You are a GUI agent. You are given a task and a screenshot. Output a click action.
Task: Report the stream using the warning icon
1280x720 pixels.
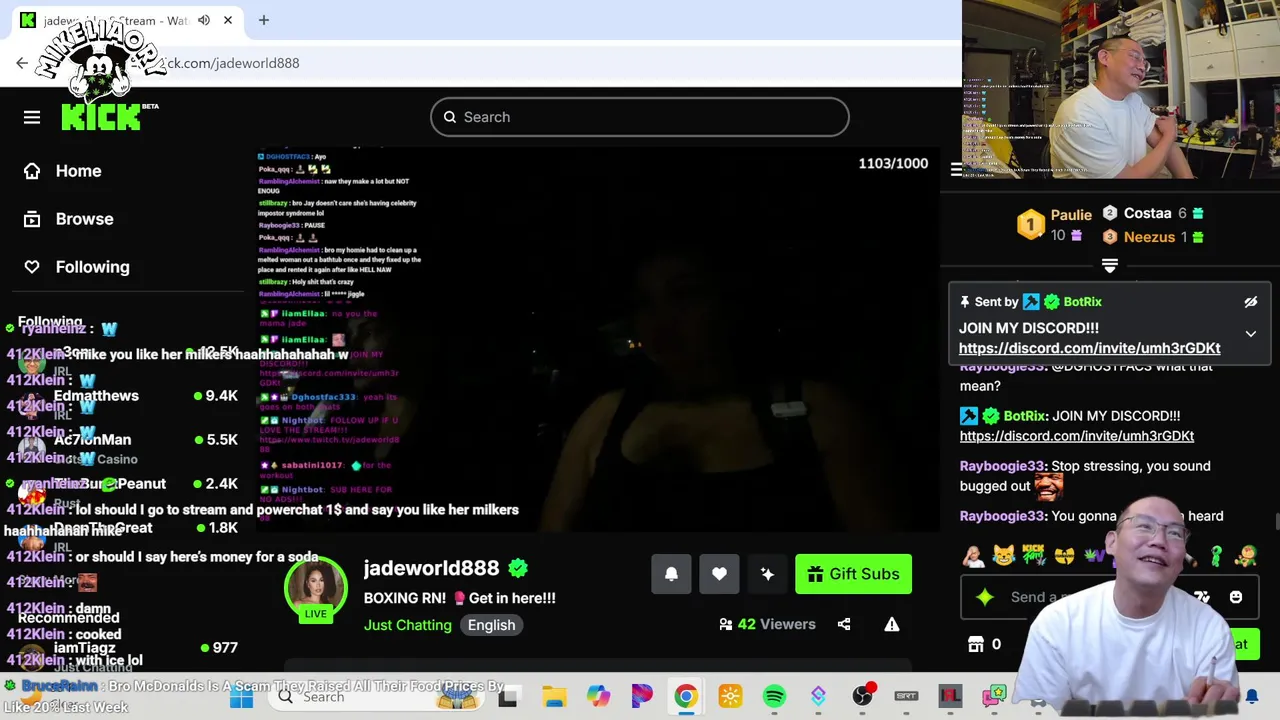tap(892, 624)
